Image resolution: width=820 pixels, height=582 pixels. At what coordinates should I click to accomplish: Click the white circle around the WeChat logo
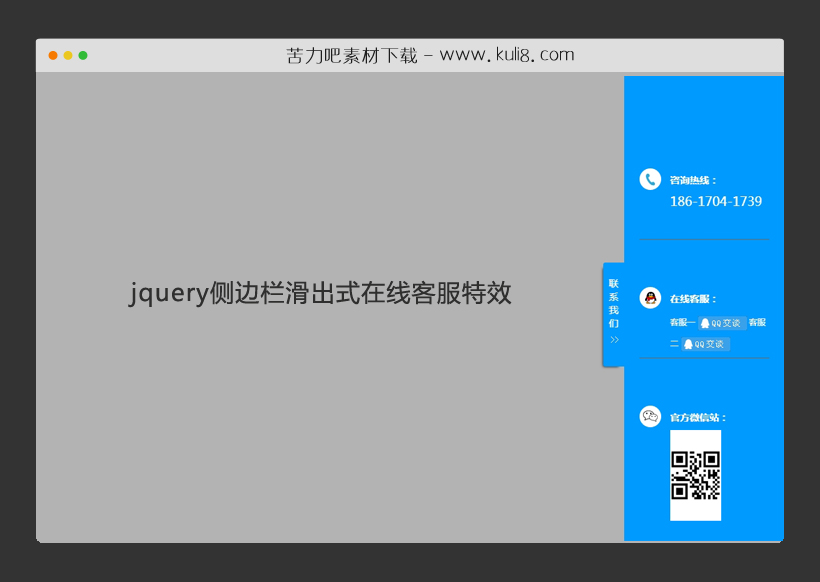tap(650, 417)
